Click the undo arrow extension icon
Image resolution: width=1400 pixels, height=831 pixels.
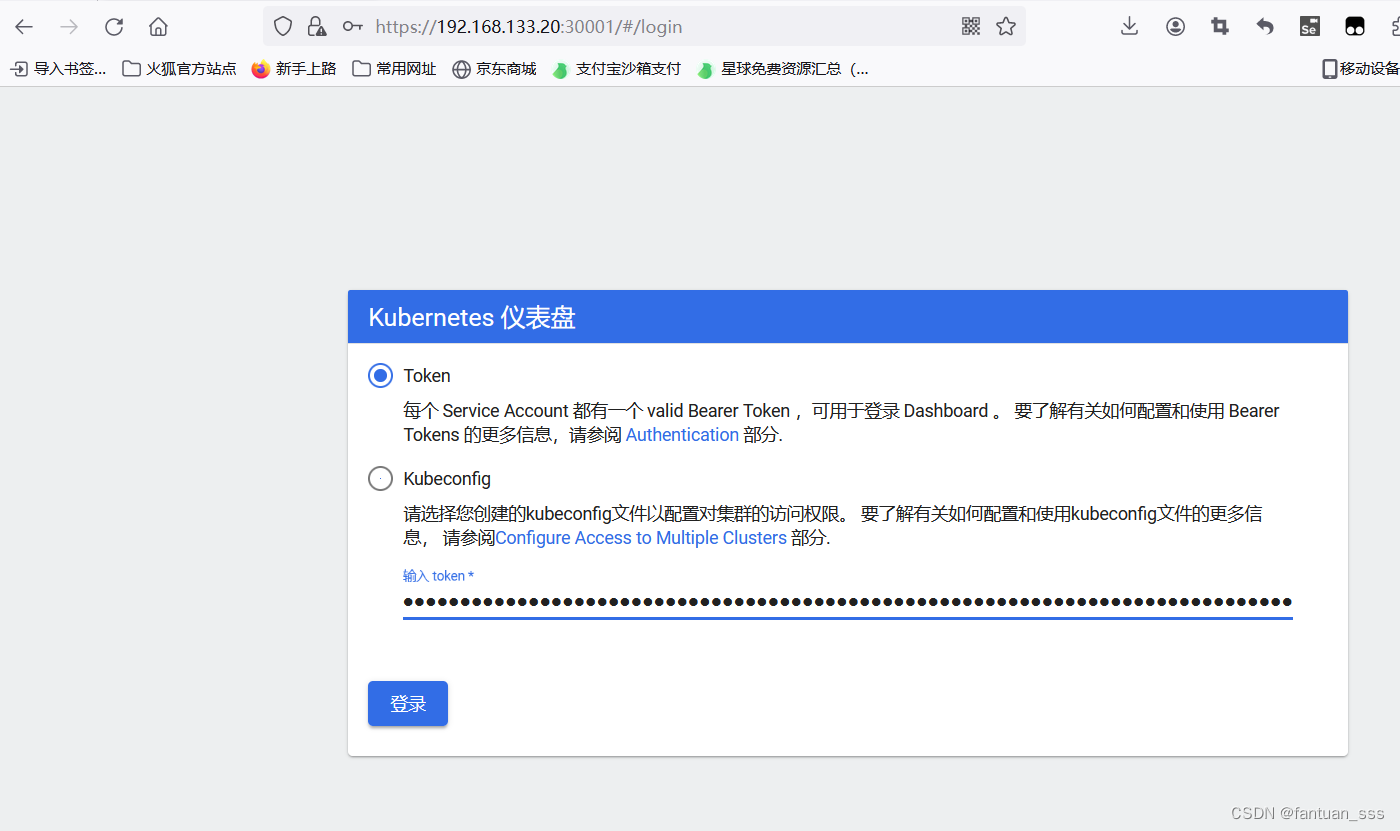[1265, 27]
